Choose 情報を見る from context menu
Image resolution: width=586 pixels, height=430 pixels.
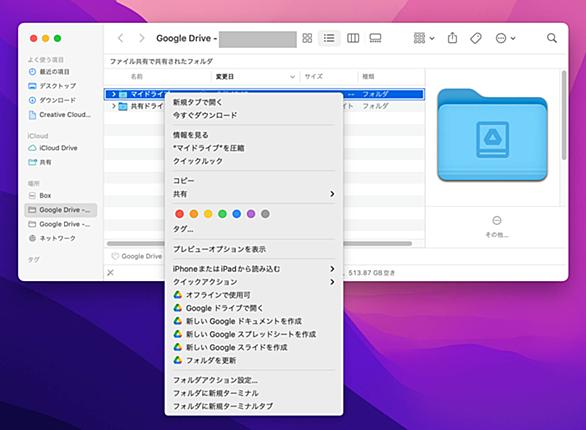pyautogui.click(x=253, y=135)
